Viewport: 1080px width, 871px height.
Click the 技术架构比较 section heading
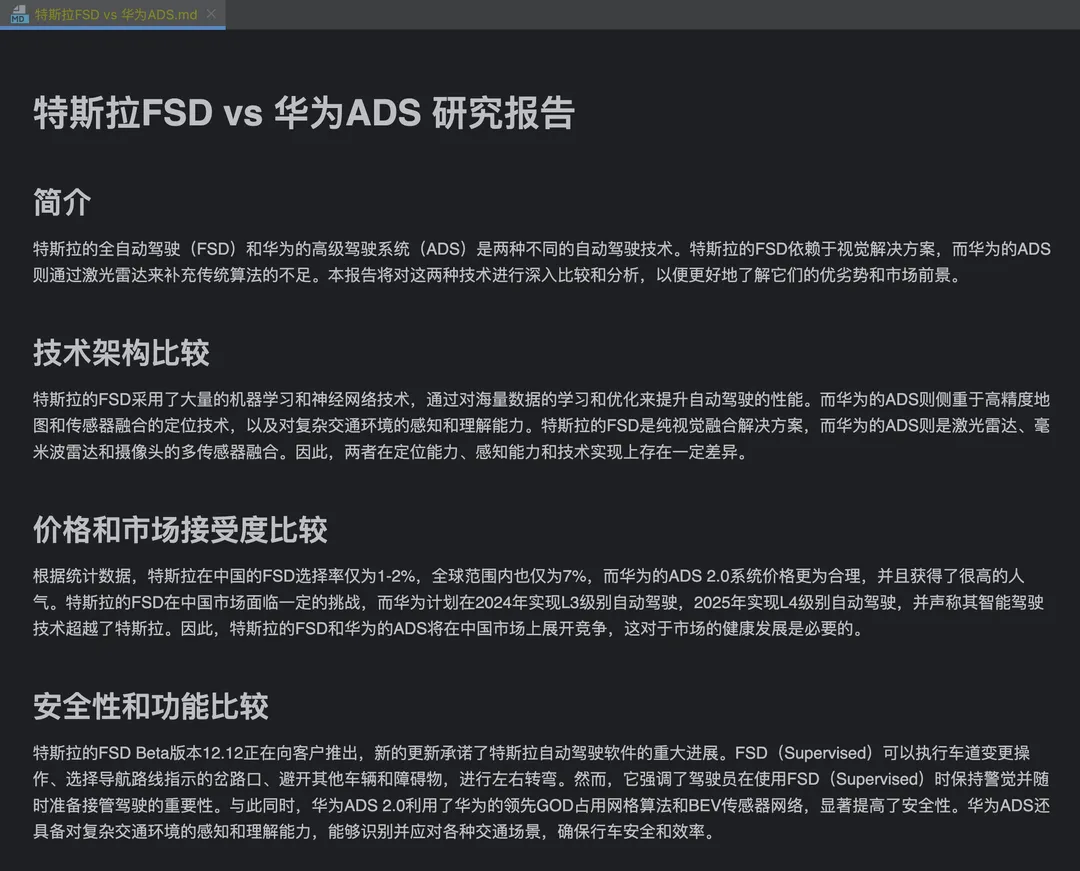[x=121, y=353]
